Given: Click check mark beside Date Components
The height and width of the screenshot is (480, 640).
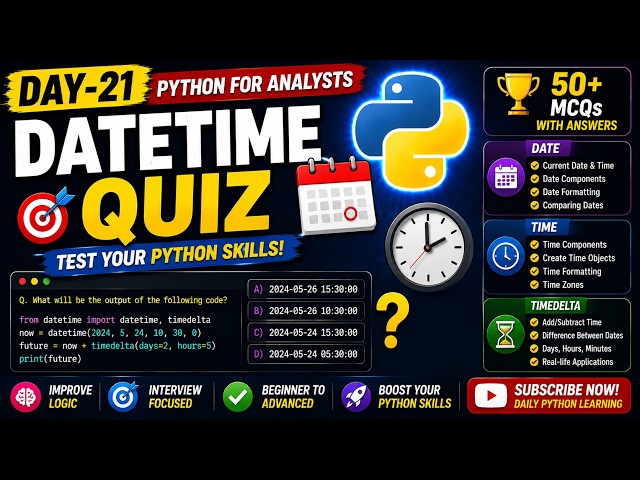Looking at the screenshot, I should [535, 179].
